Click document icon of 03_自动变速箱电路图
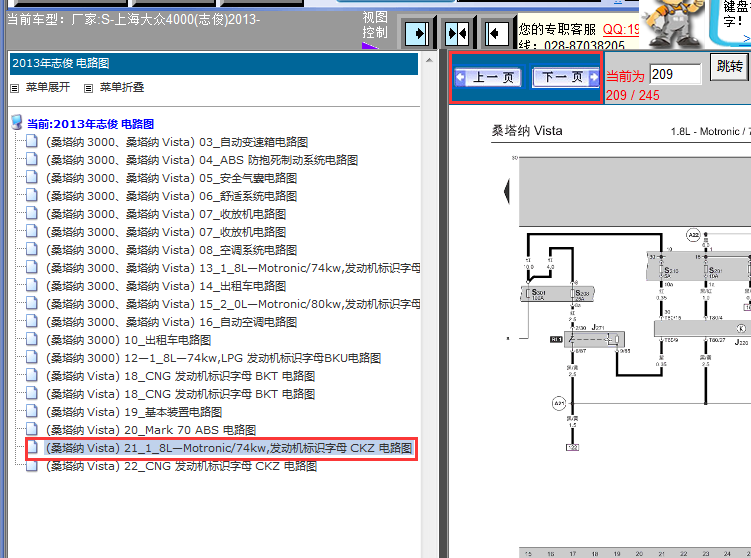 [32, 141]
